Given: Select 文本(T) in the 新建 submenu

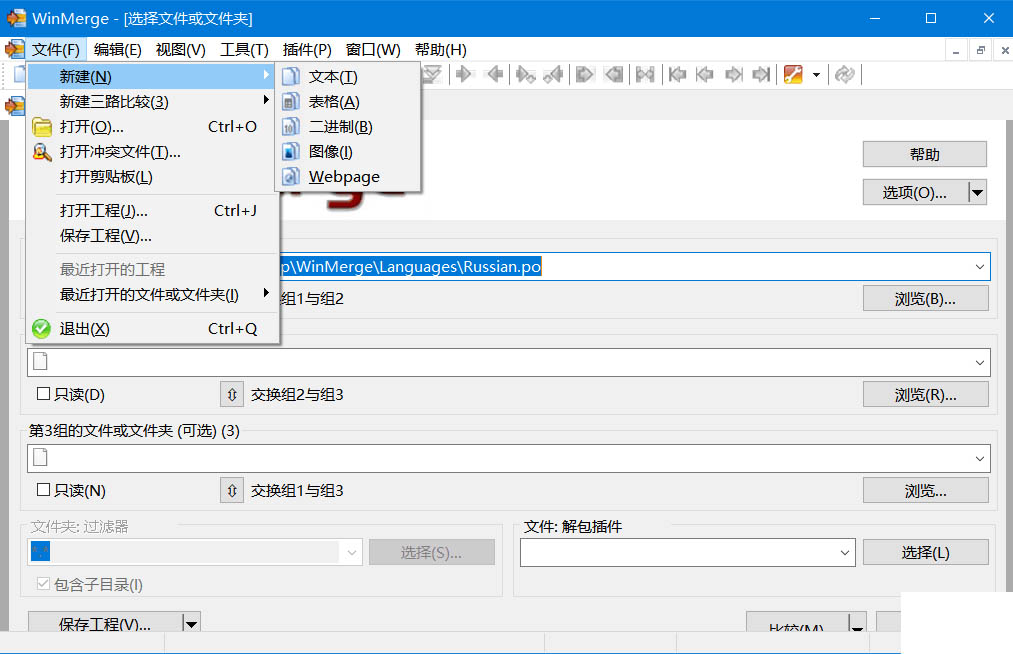Looking at the screenshot, I should 348,76.
